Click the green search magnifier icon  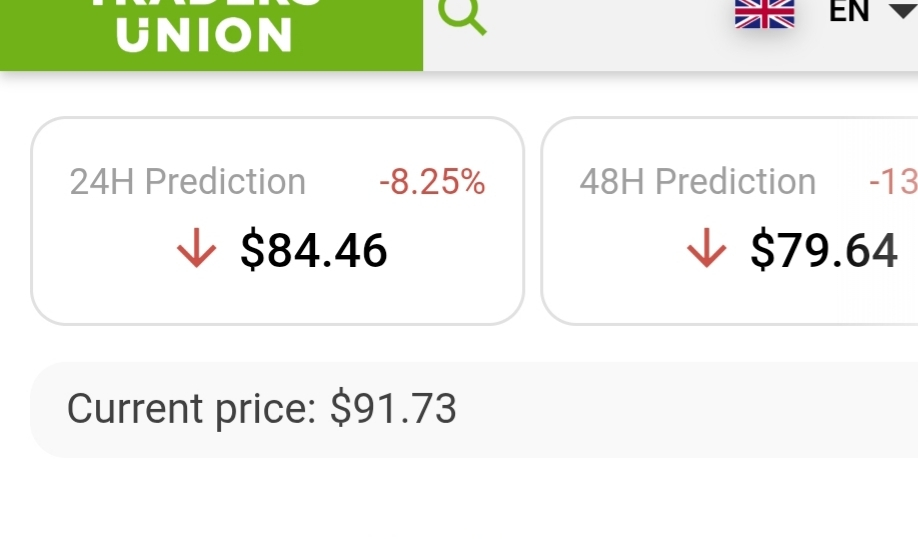tap(462, 16)
